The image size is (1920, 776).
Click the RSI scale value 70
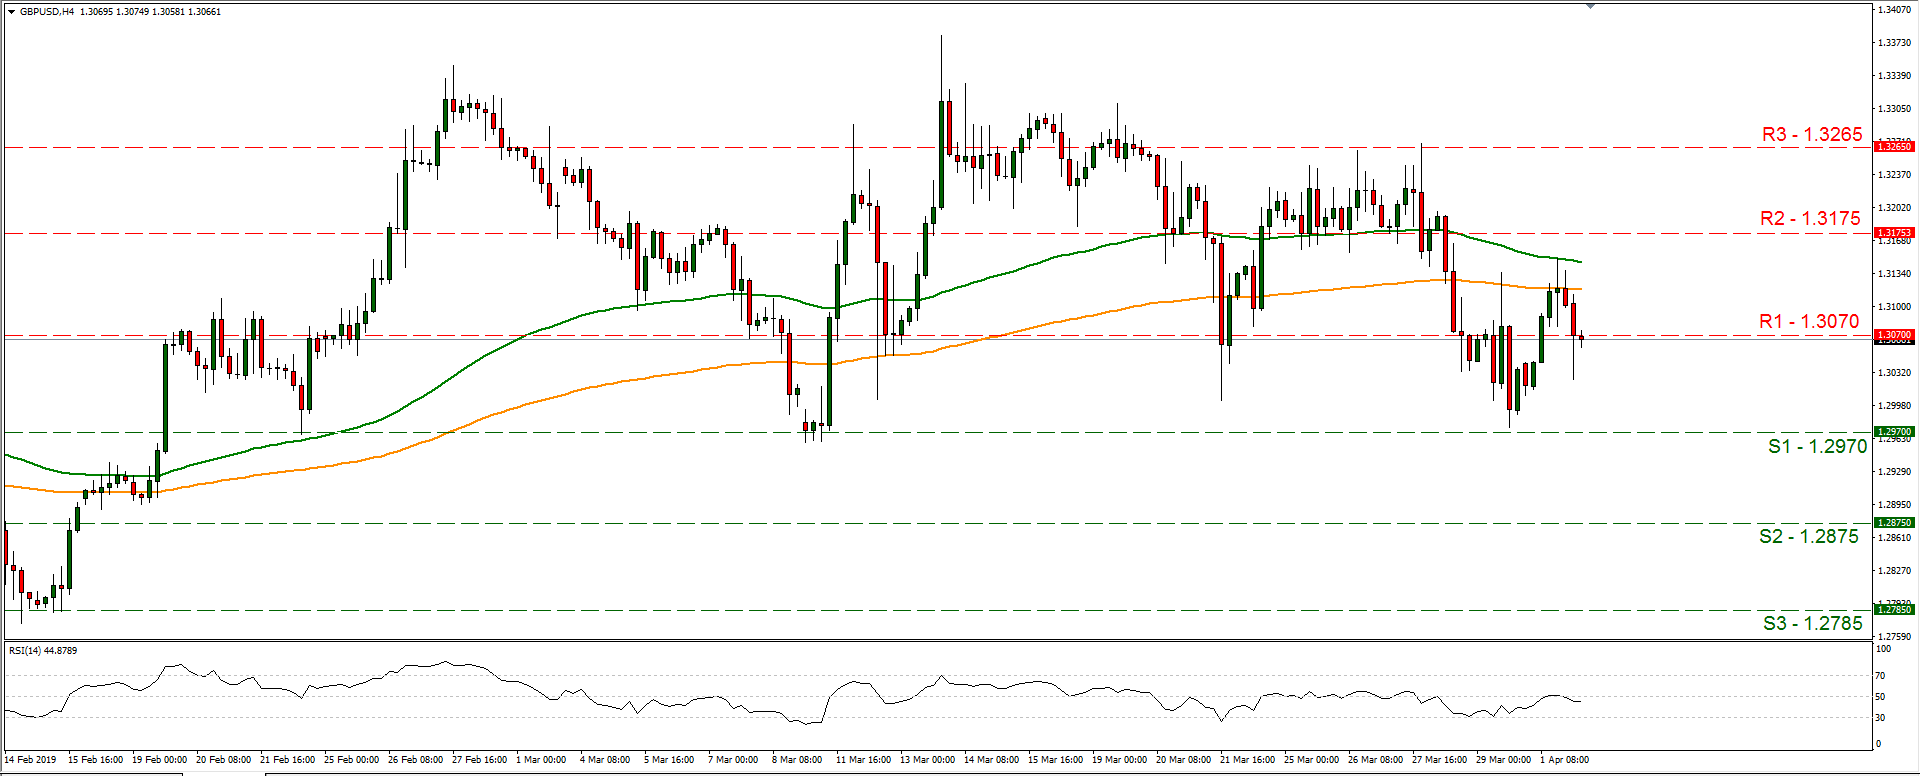[x=1881, y=677]
